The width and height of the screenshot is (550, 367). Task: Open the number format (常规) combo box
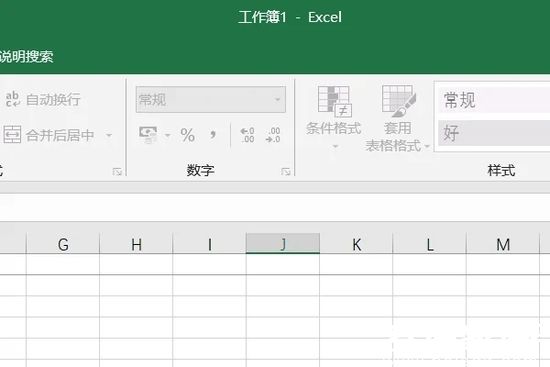210,100
